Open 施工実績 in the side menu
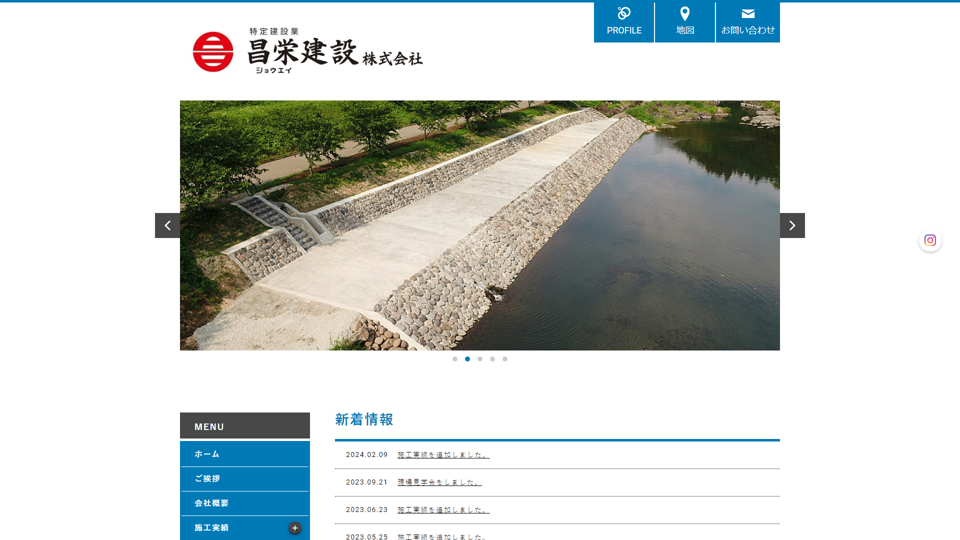The image size is (960, 540). tap(212, 528)
